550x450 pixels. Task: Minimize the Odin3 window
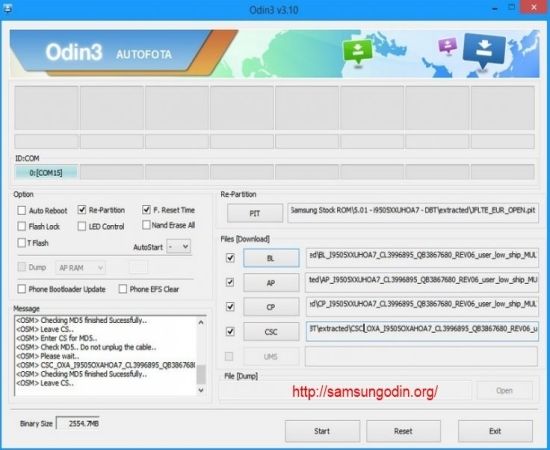click(x=495, y=8)
